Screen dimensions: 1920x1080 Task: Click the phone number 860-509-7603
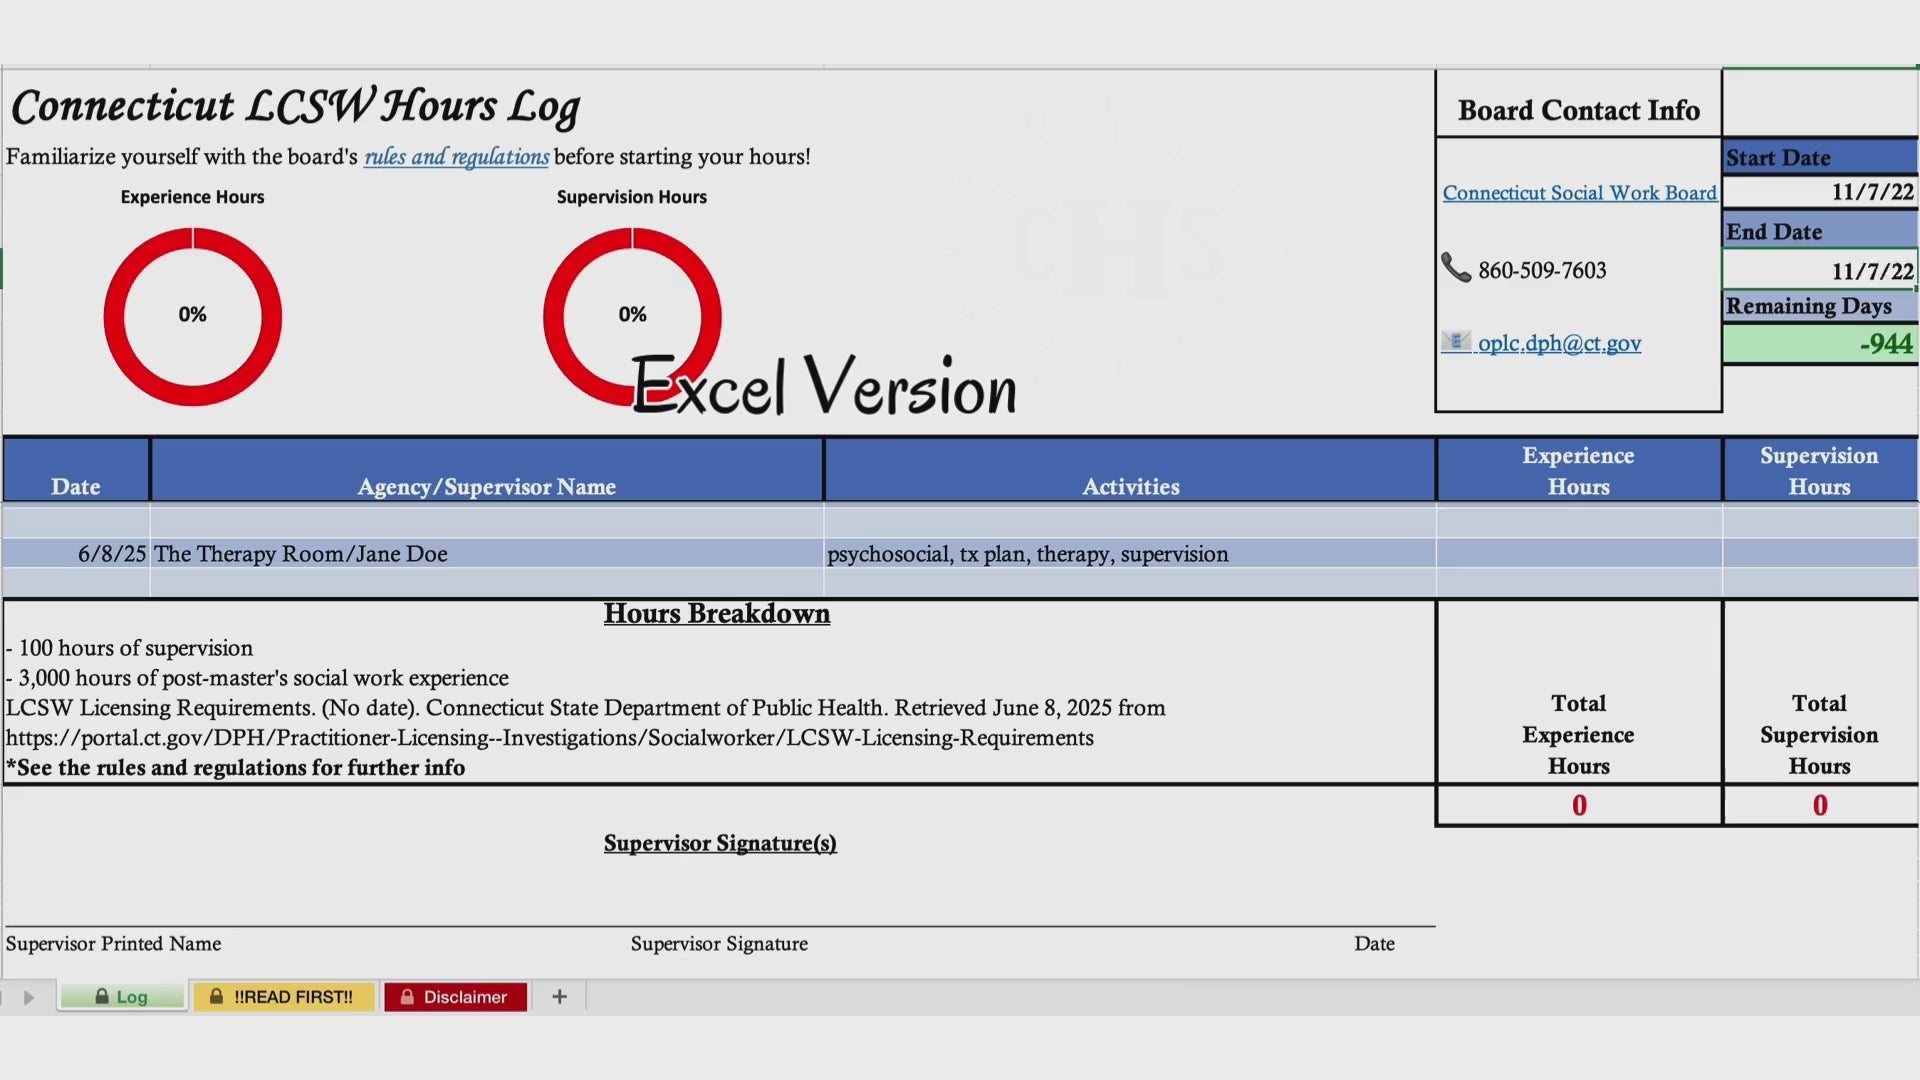coord(1542,270)
